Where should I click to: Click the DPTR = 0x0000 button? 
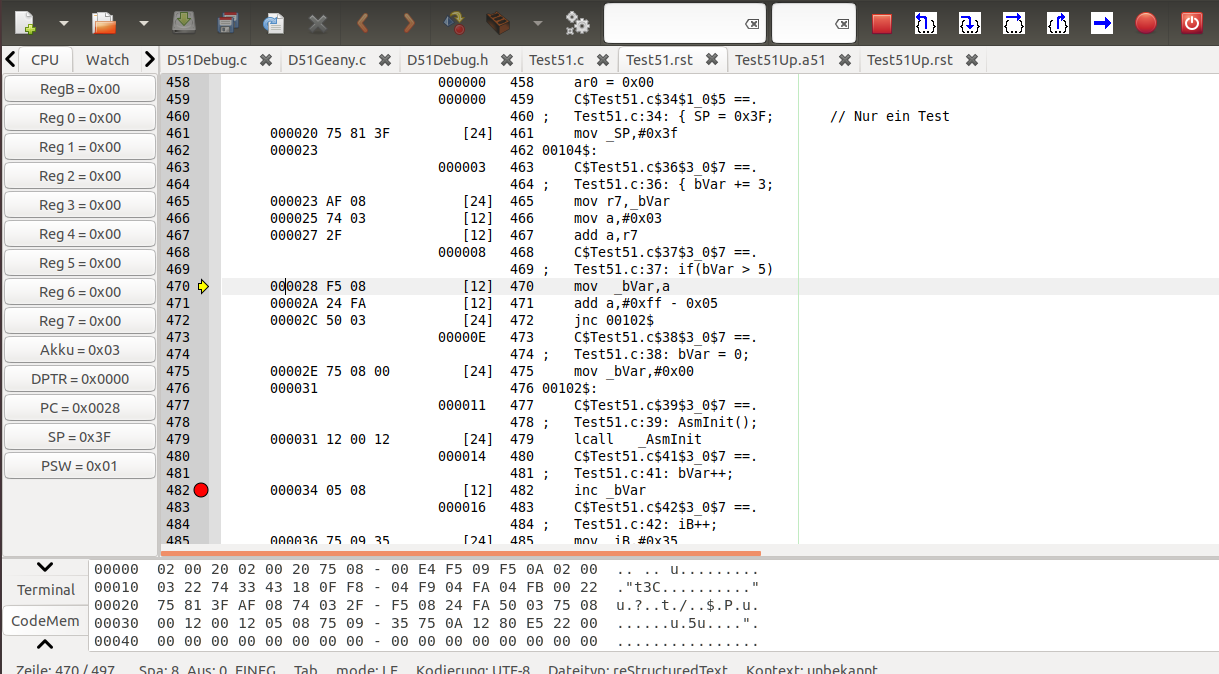[x=80, y=379]
